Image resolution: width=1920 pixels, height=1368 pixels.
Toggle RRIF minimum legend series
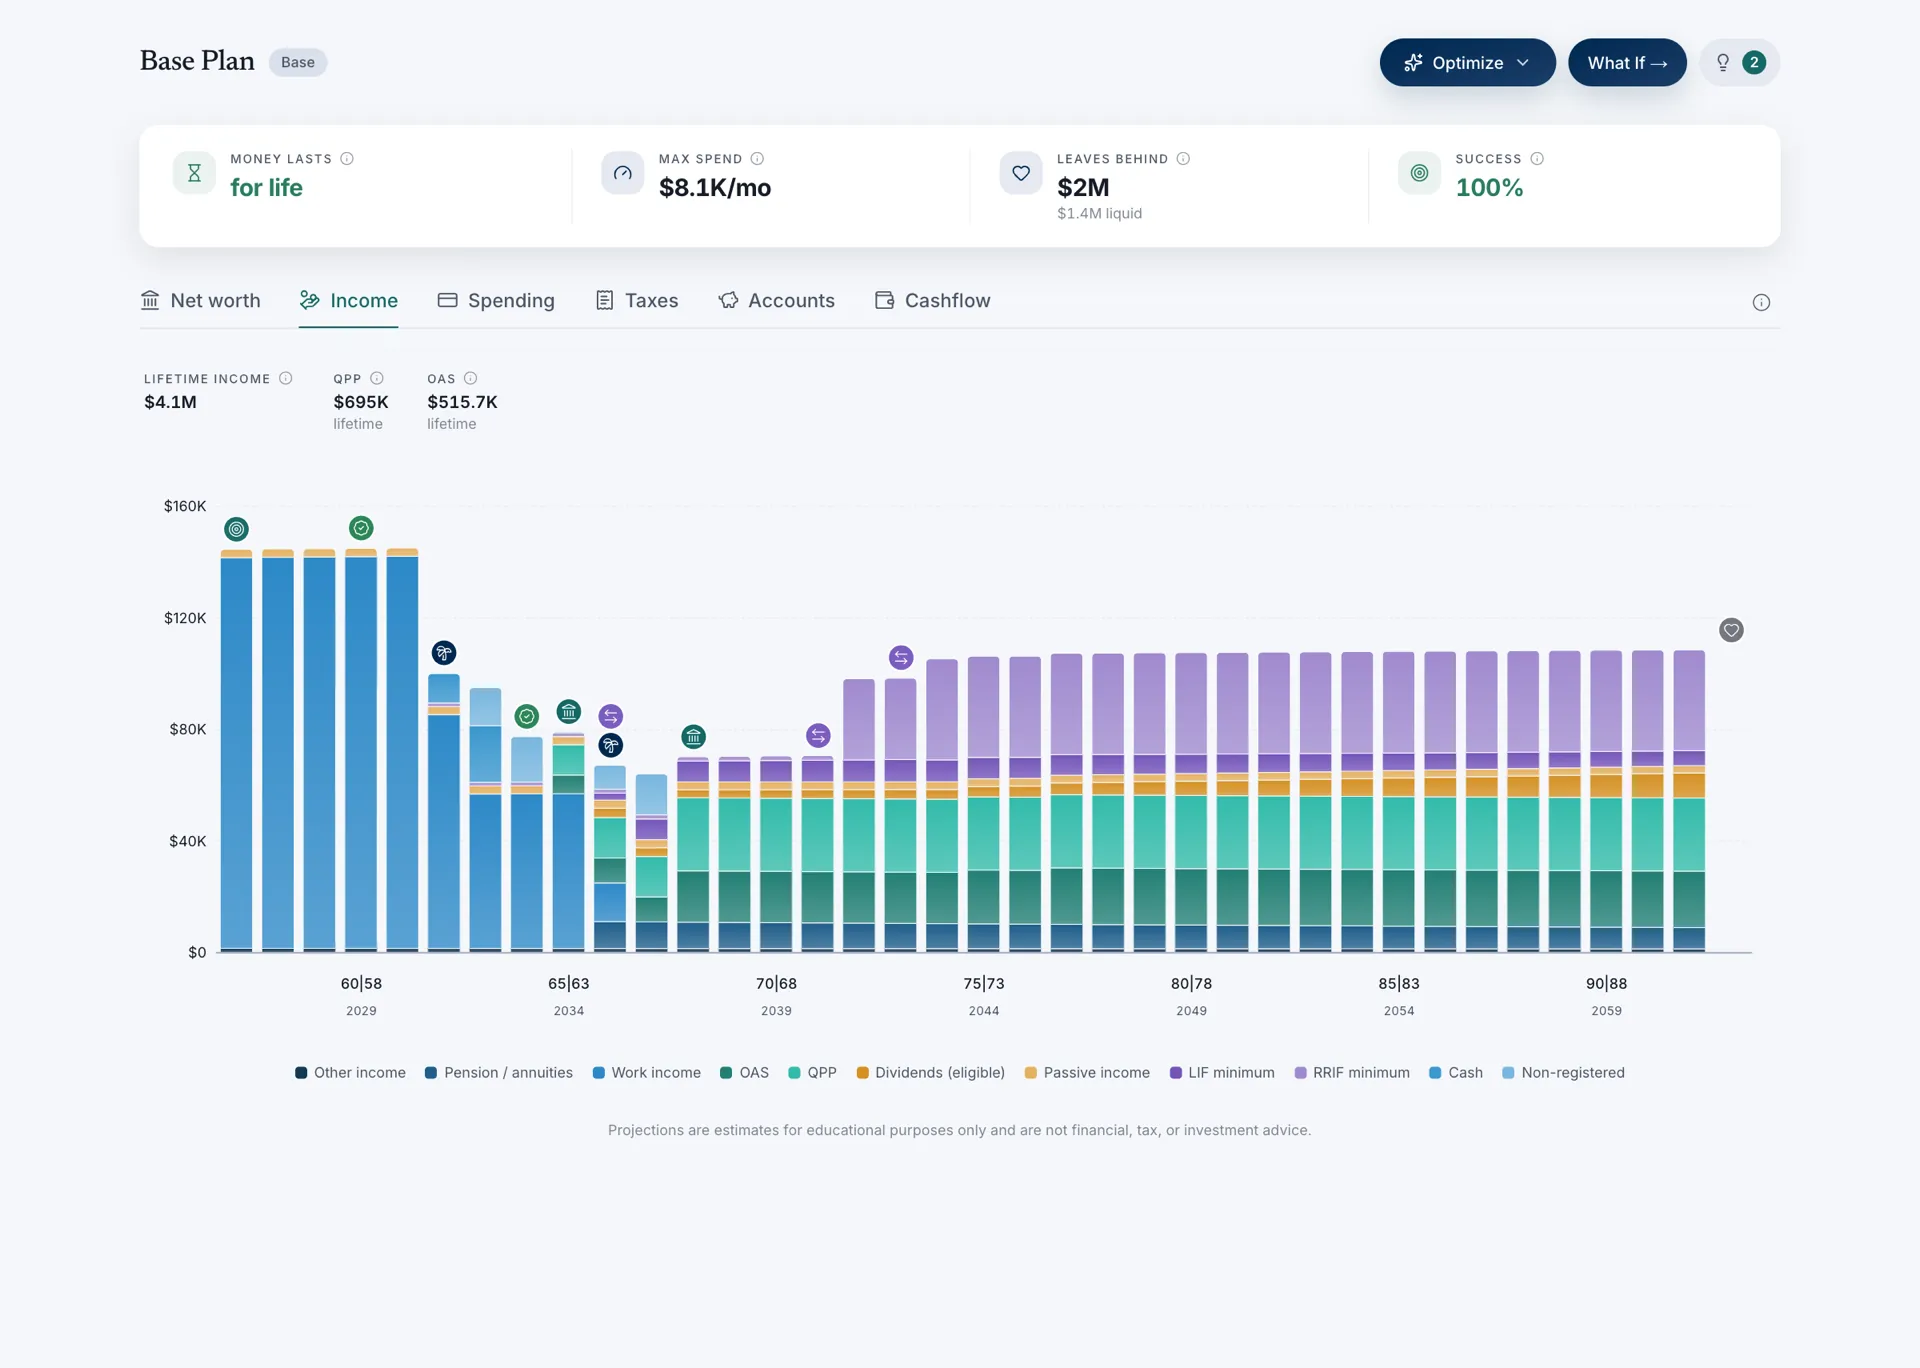[1352, 1073]
